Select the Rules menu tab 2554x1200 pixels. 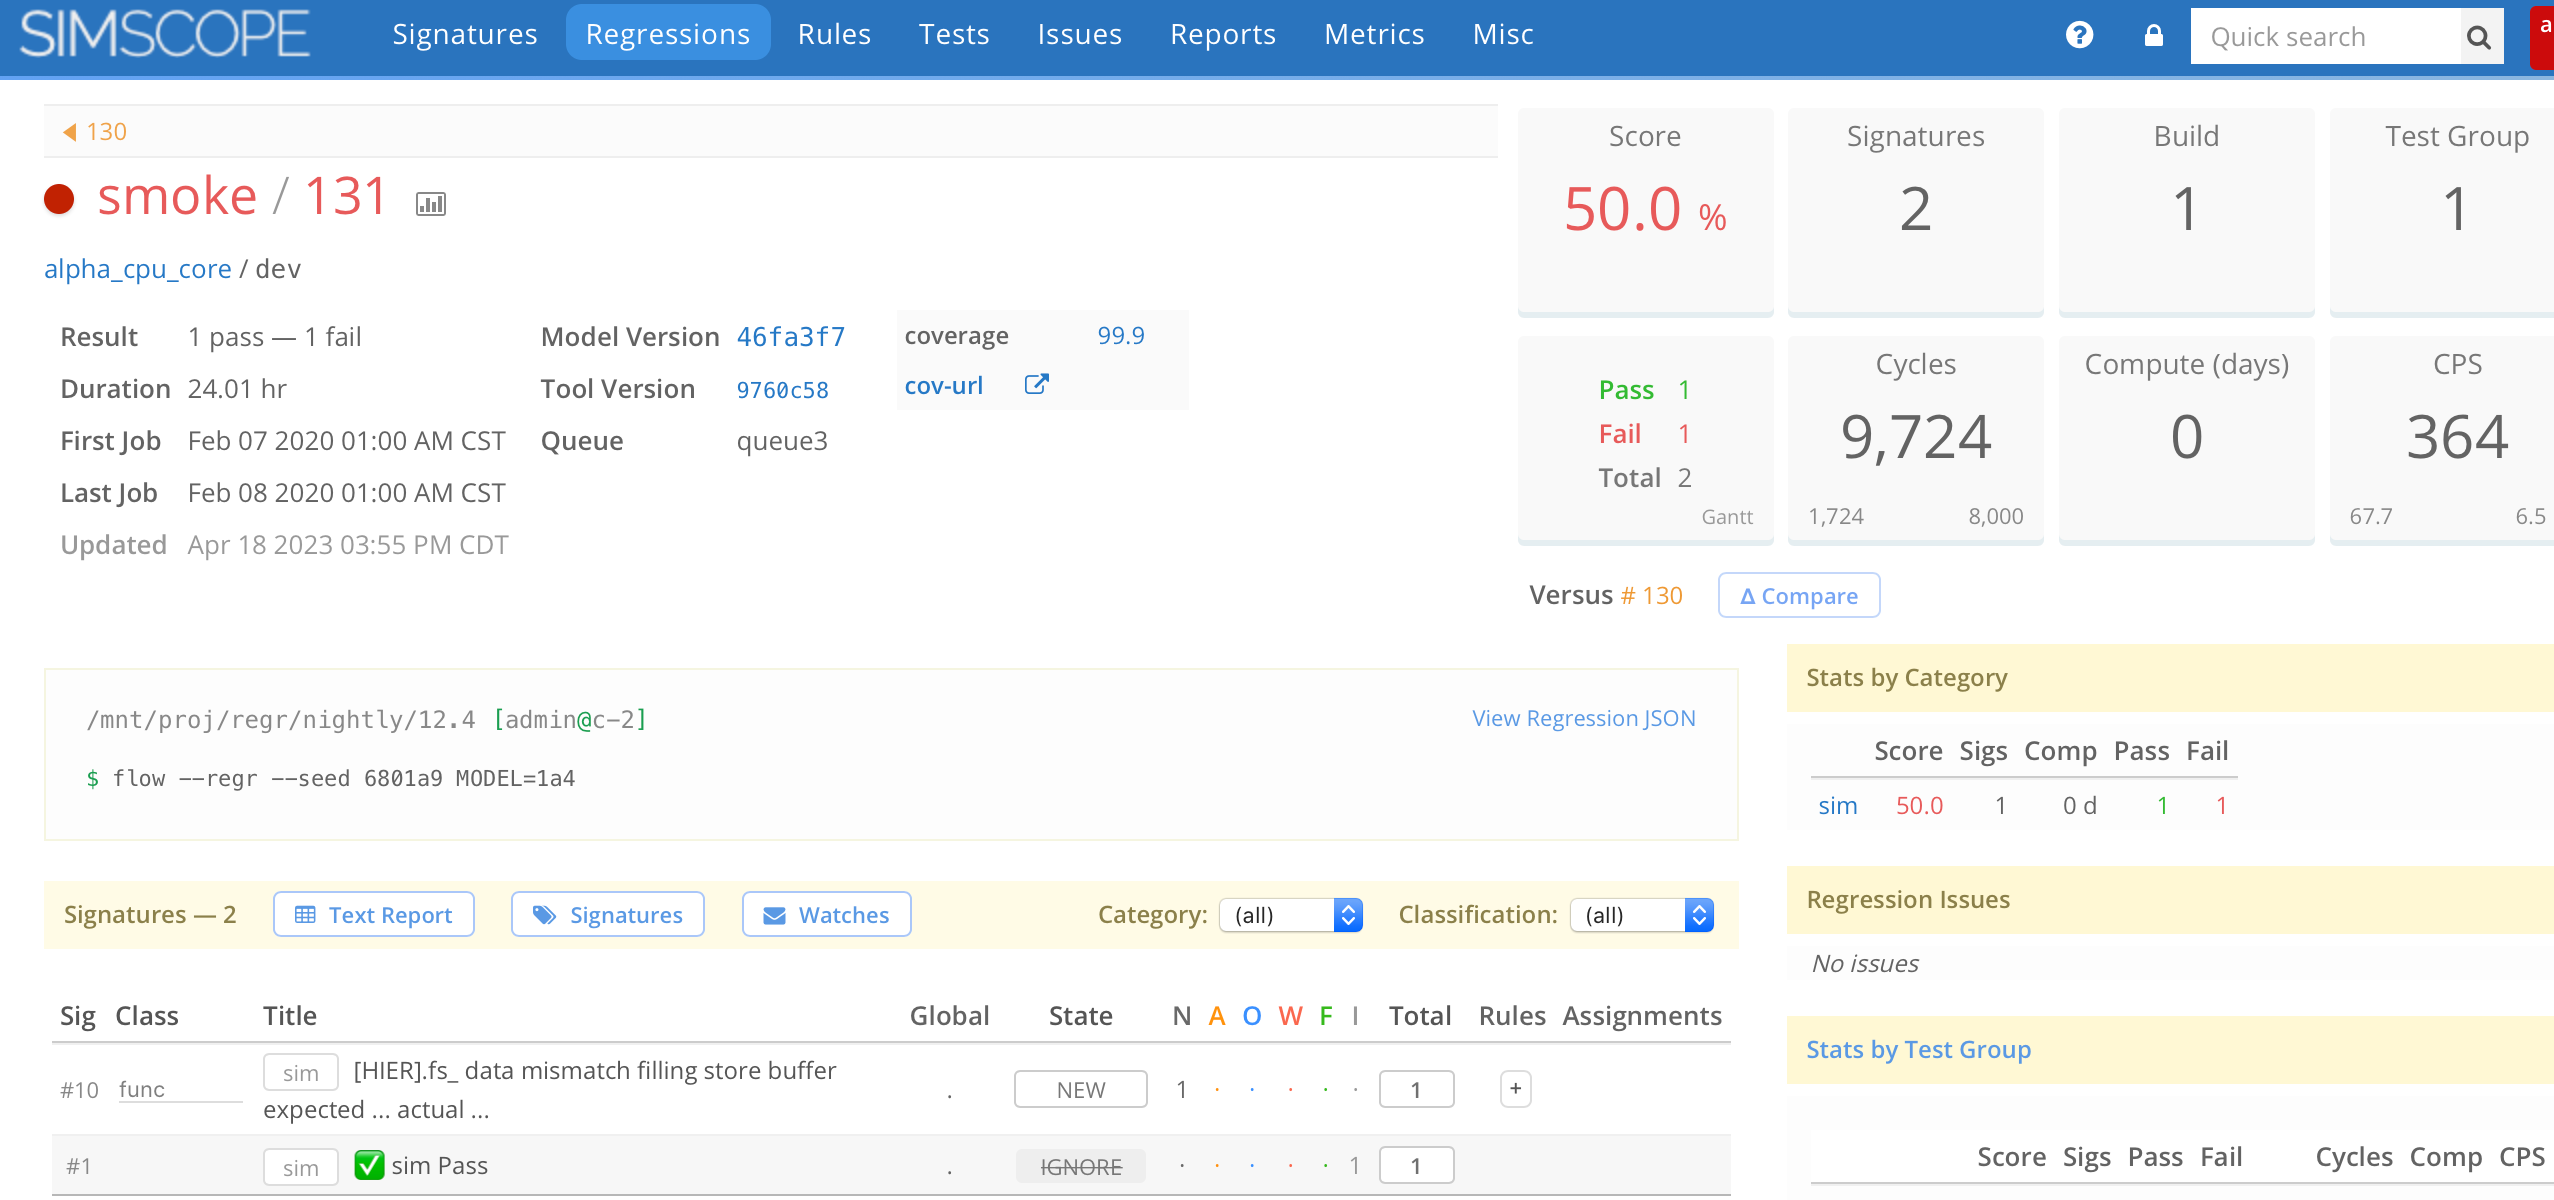tap(832, 33)
